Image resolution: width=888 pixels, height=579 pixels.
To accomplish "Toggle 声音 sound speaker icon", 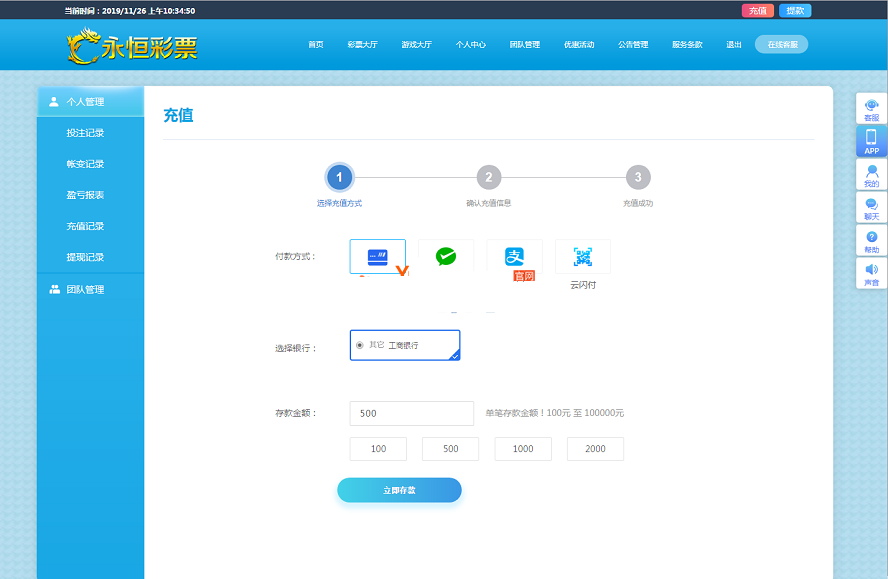I will point(871,274).
